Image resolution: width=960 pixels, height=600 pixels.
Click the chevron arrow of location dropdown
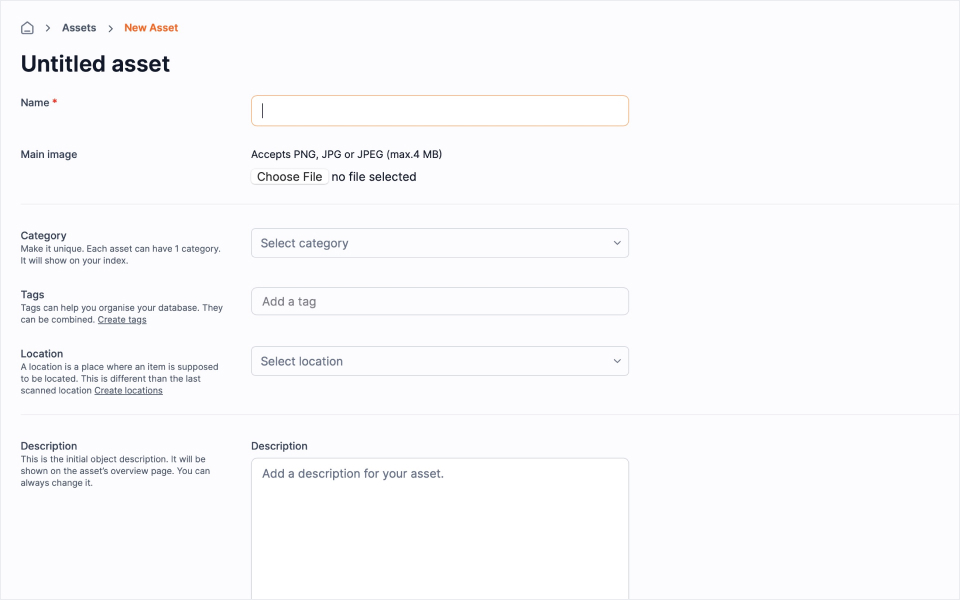616,361
